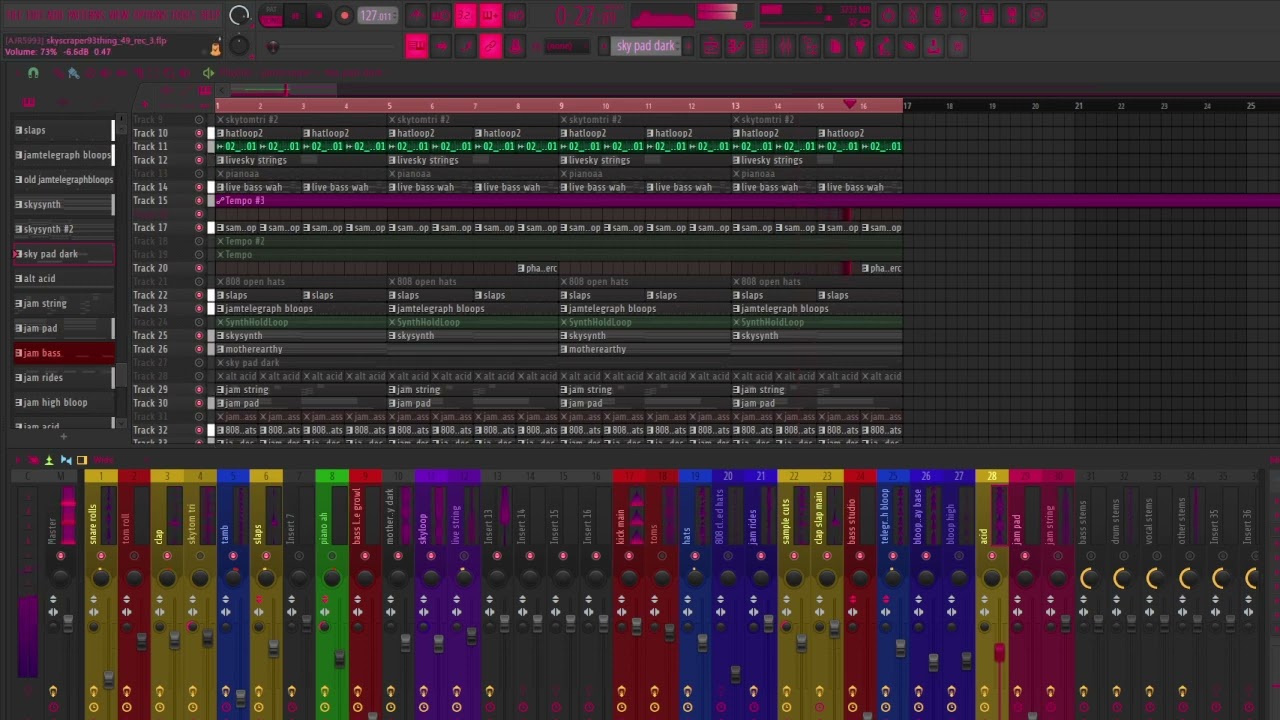The height and width of the screenshot is (720, 1280).
Task: Open the ADD menu
Action: coord(56,15)
